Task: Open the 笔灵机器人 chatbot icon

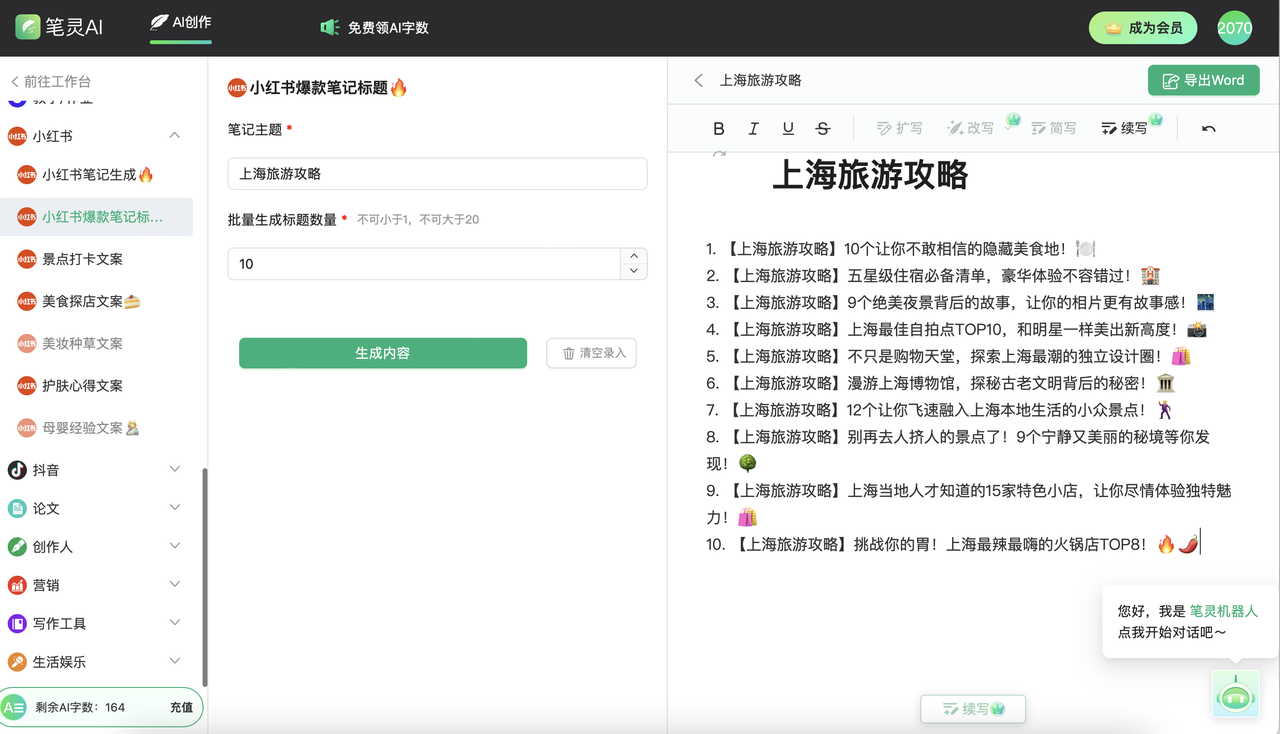Action: pos(1235,694)
